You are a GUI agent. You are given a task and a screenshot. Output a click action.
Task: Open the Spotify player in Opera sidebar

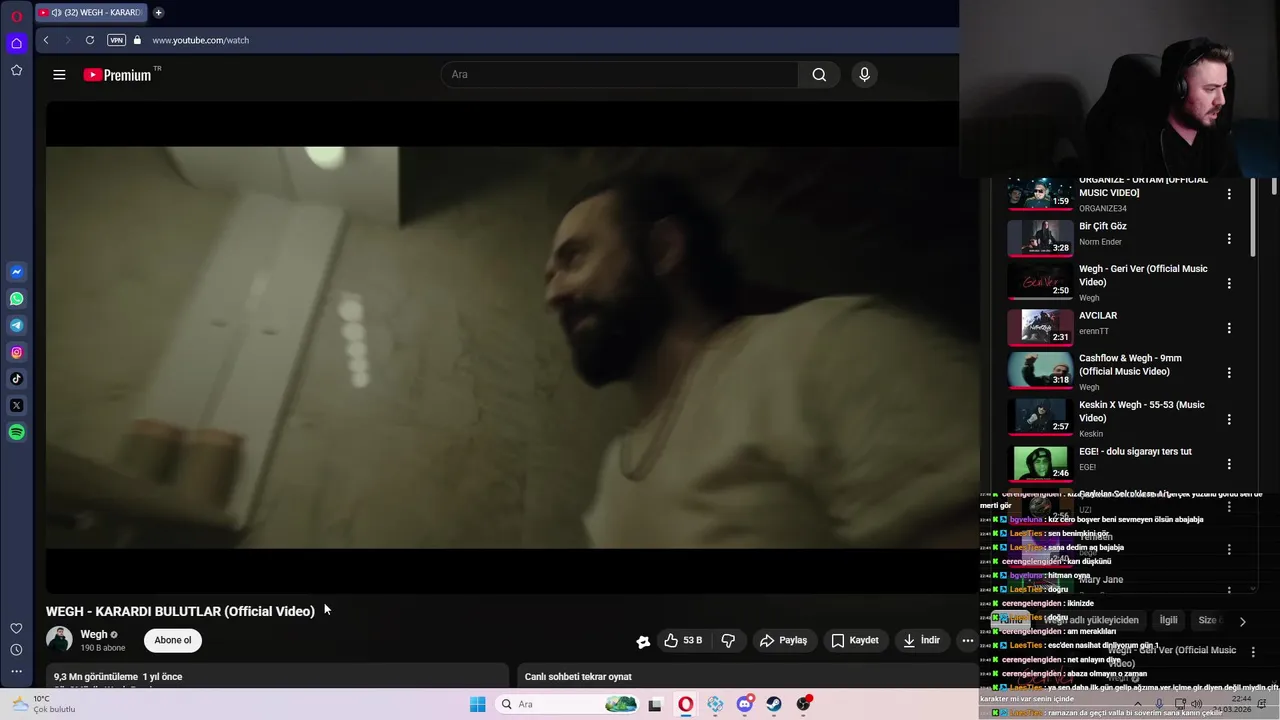[x=16, y=432]
